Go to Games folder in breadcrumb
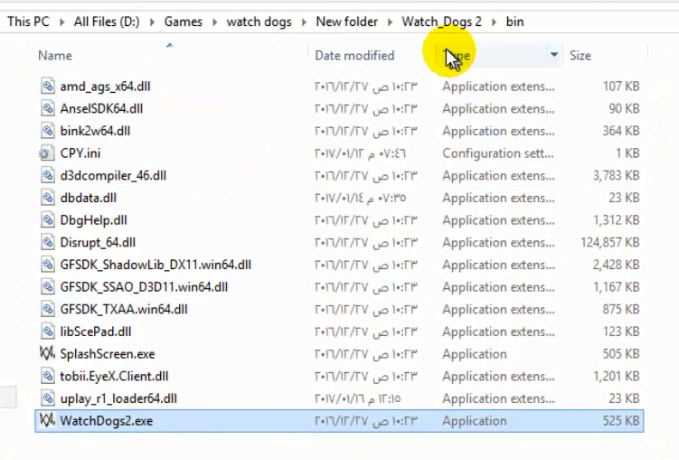Viewport: 679px width, 460px height. pyautogui.click(x=183, y=22)
